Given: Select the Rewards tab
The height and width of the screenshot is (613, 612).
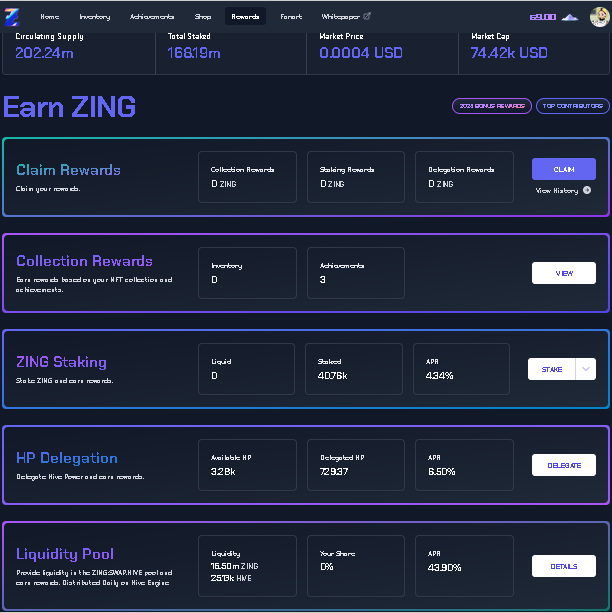Looking at the screenshot, I should click(x=245, y=16).
